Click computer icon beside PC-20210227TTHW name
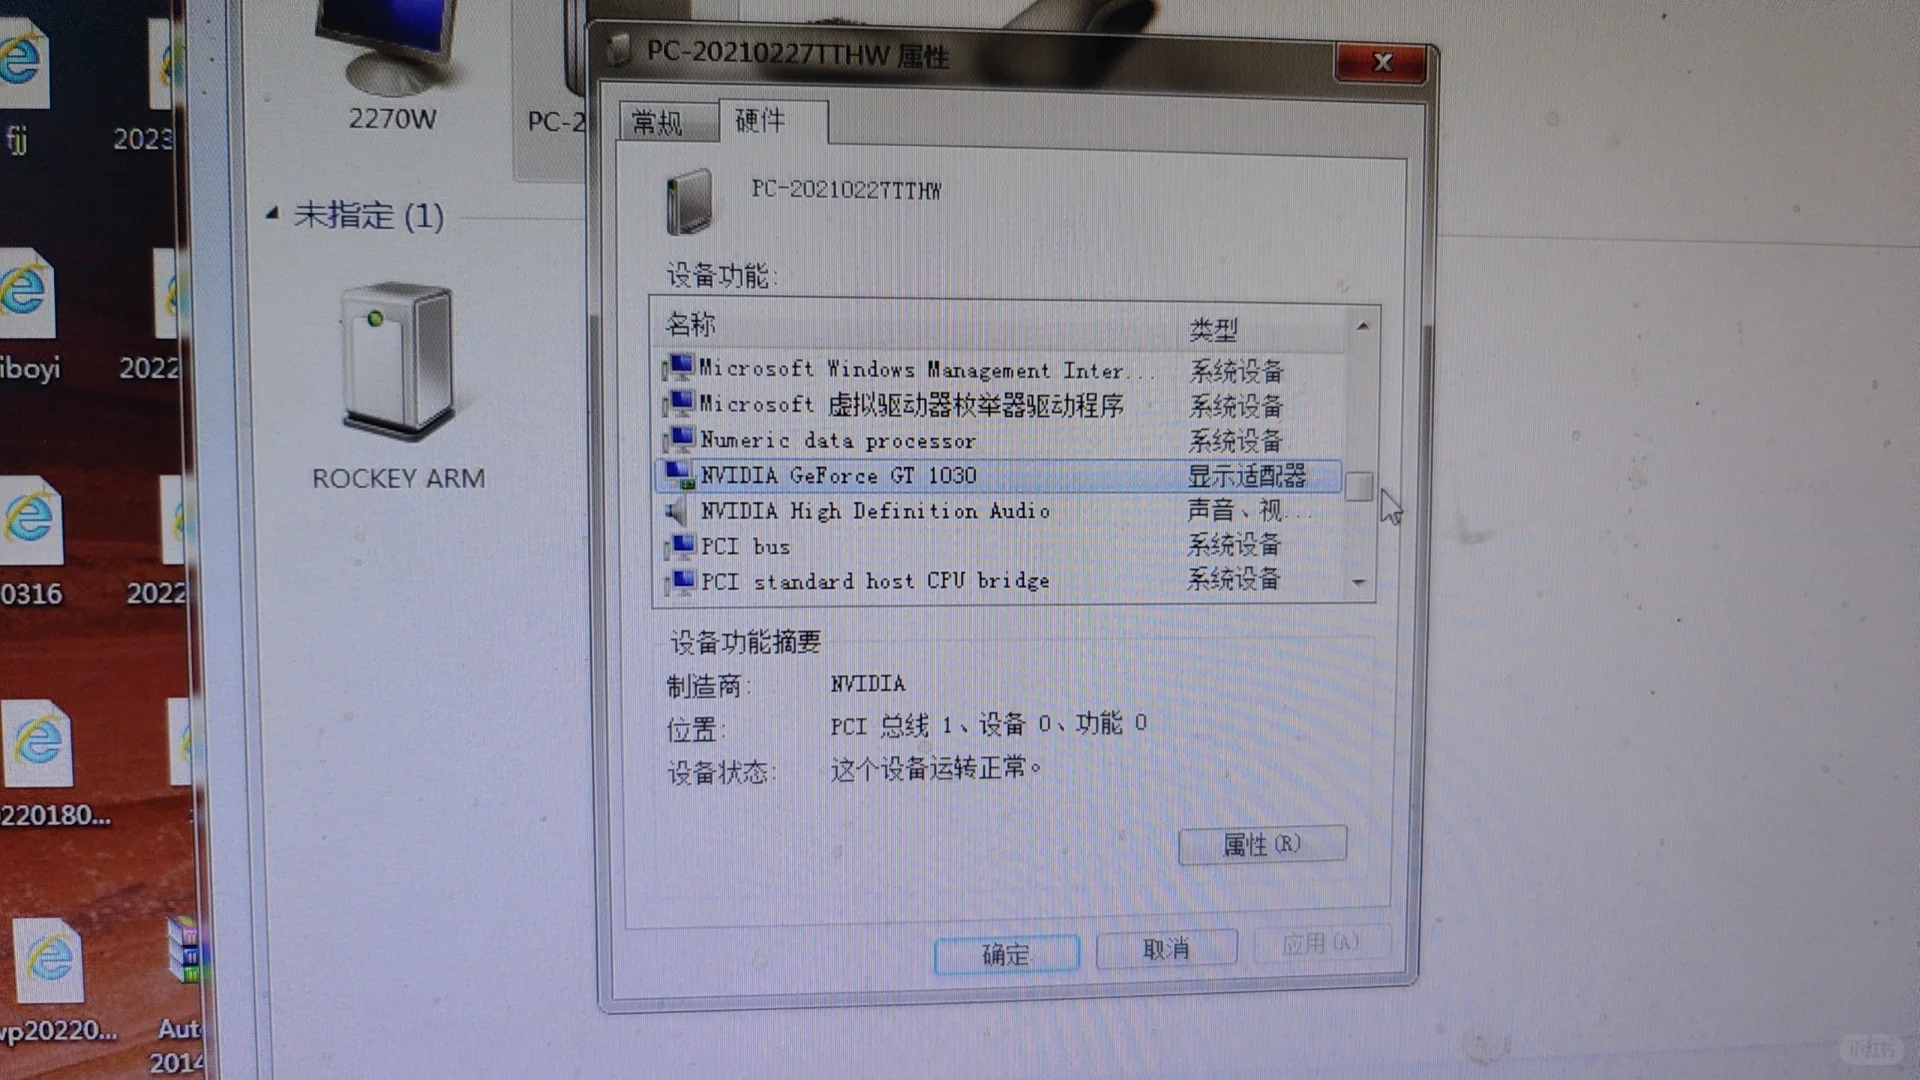The image size is (1920, 1080). [x=689, y=201]
